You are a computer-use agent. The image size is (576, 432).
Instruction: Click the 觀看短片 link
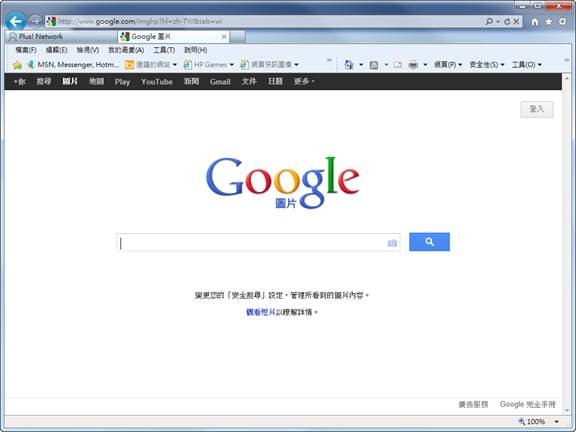(x=260, y=312)
